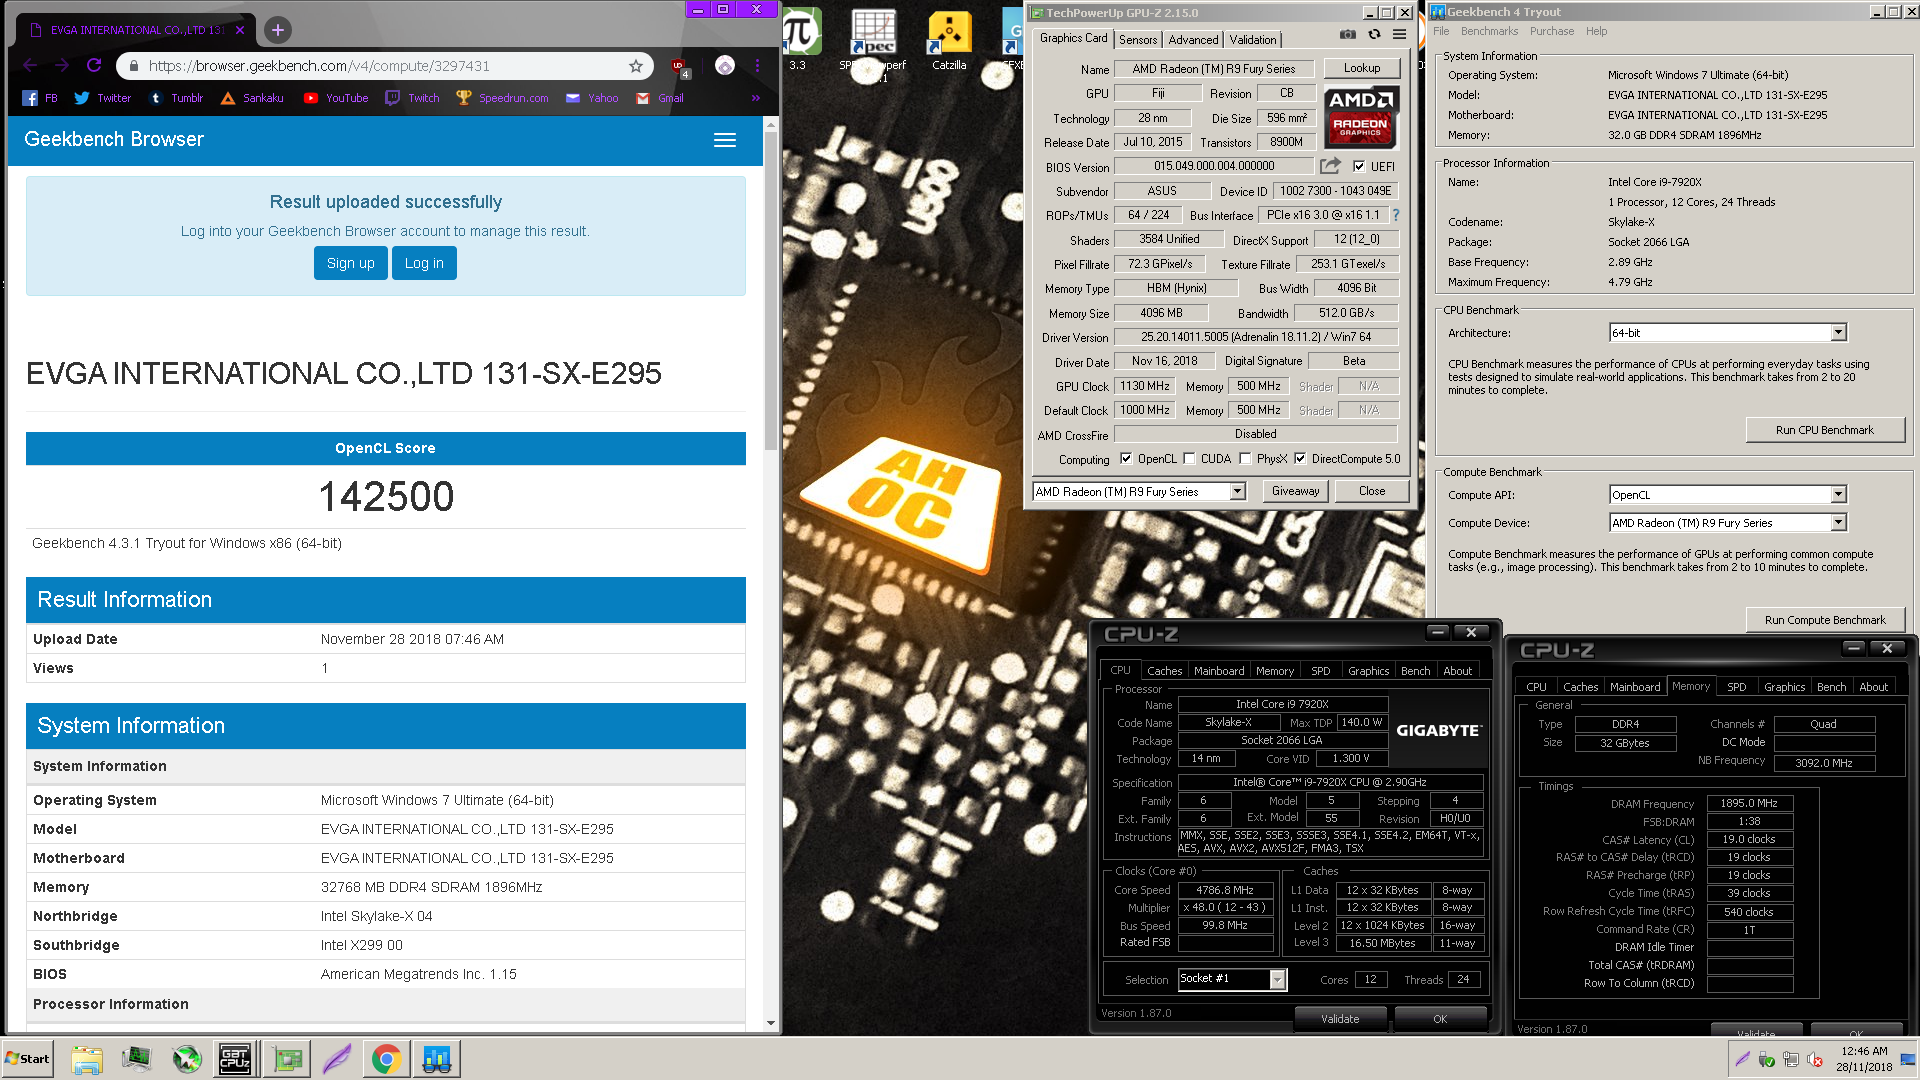Image resolution: width=1920 pixels, height=1080 pixels.
Task: Open the Geekbench Browser hamburger menu
Action: coord(725,140)
